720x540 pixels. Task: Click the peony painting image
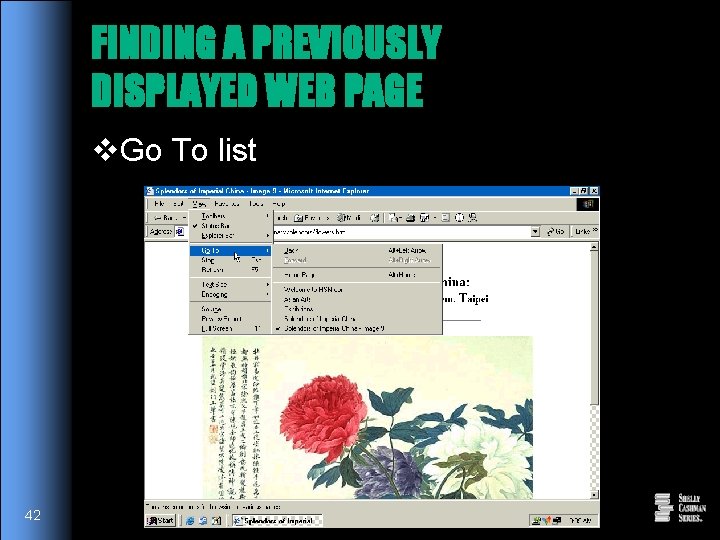click(368, 417)
